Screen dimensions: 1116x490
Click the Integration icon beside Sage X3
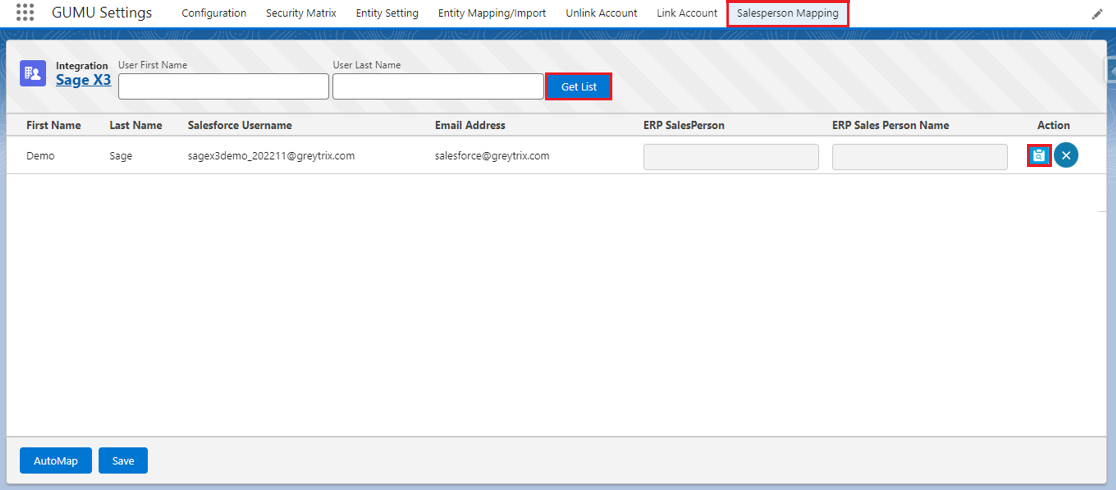tap(33, 73)
